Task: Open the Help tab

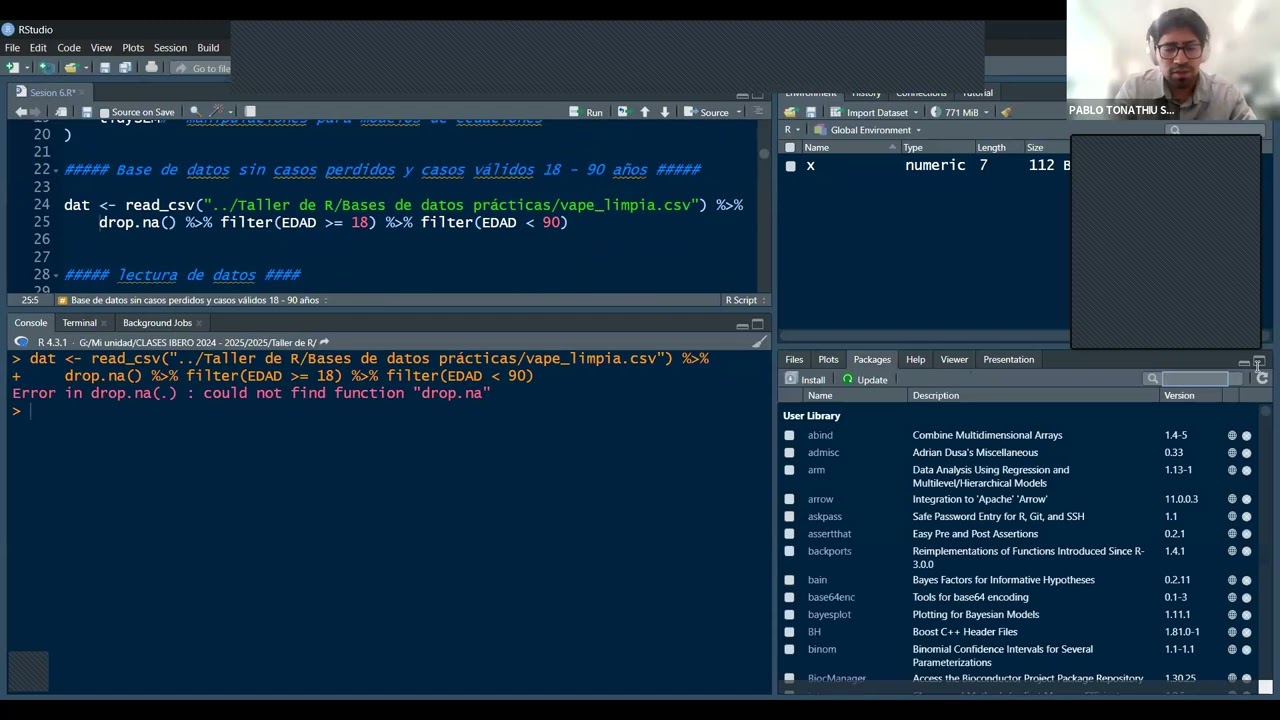Action: (915, 360)
